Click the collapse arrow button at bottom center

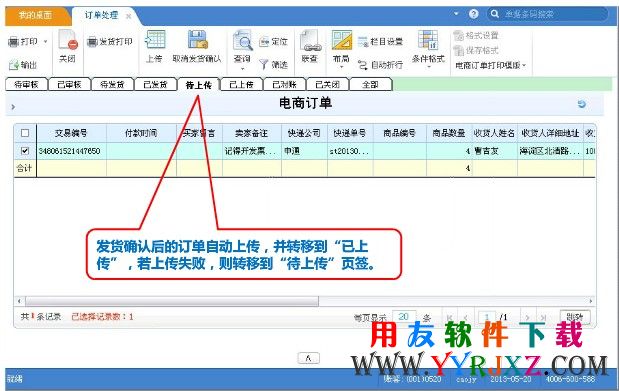click(308, 358)
